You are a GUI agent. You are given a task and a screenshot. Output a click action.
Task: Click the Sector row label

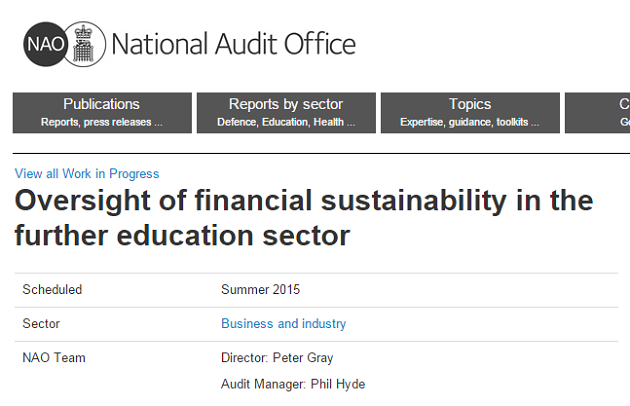(x=41, y=324)
